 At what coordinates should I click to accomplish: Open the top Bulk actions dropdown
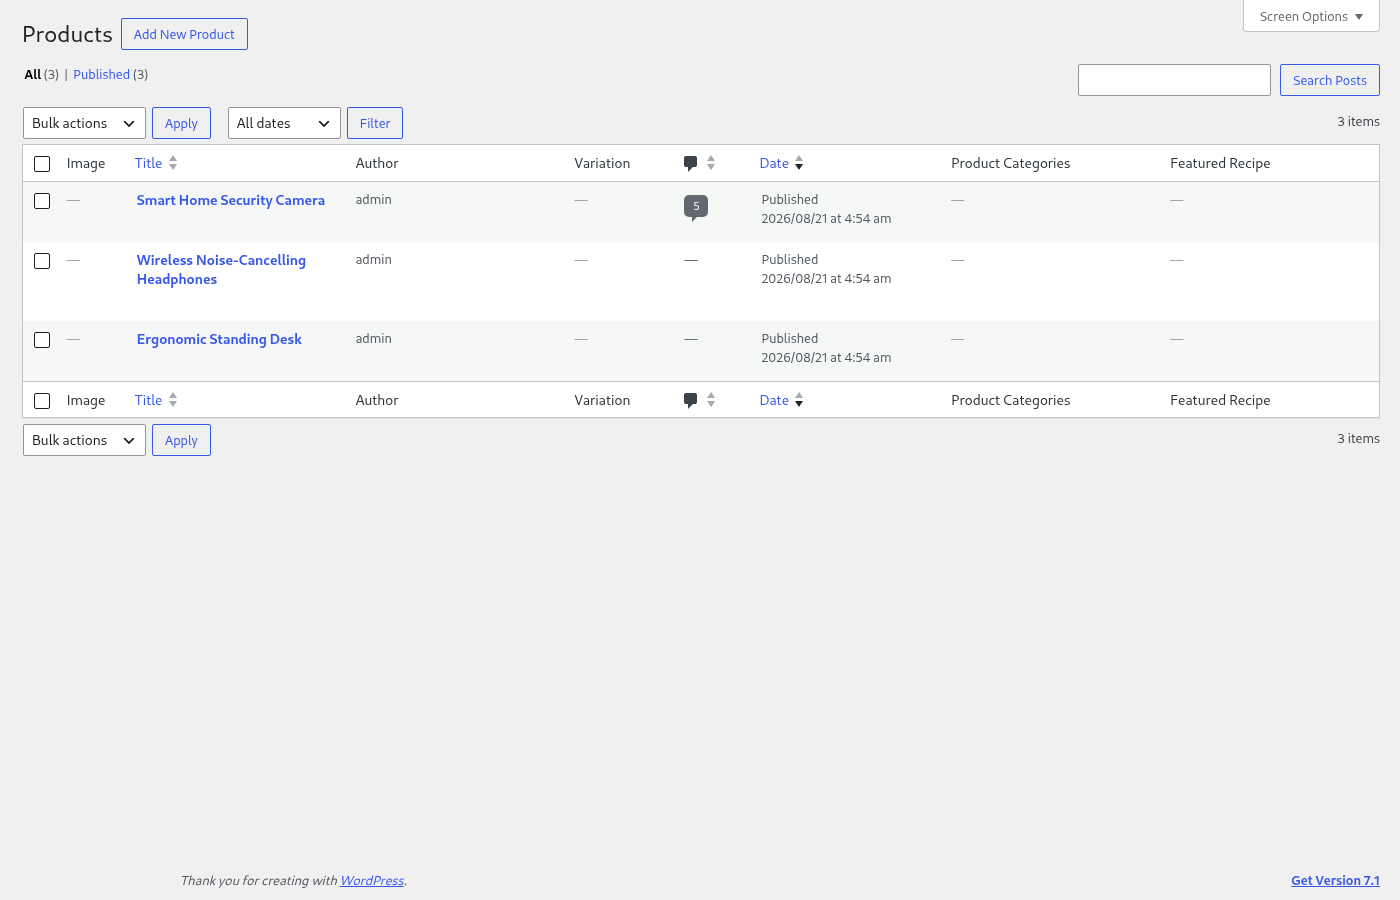(x=84, y=123)
